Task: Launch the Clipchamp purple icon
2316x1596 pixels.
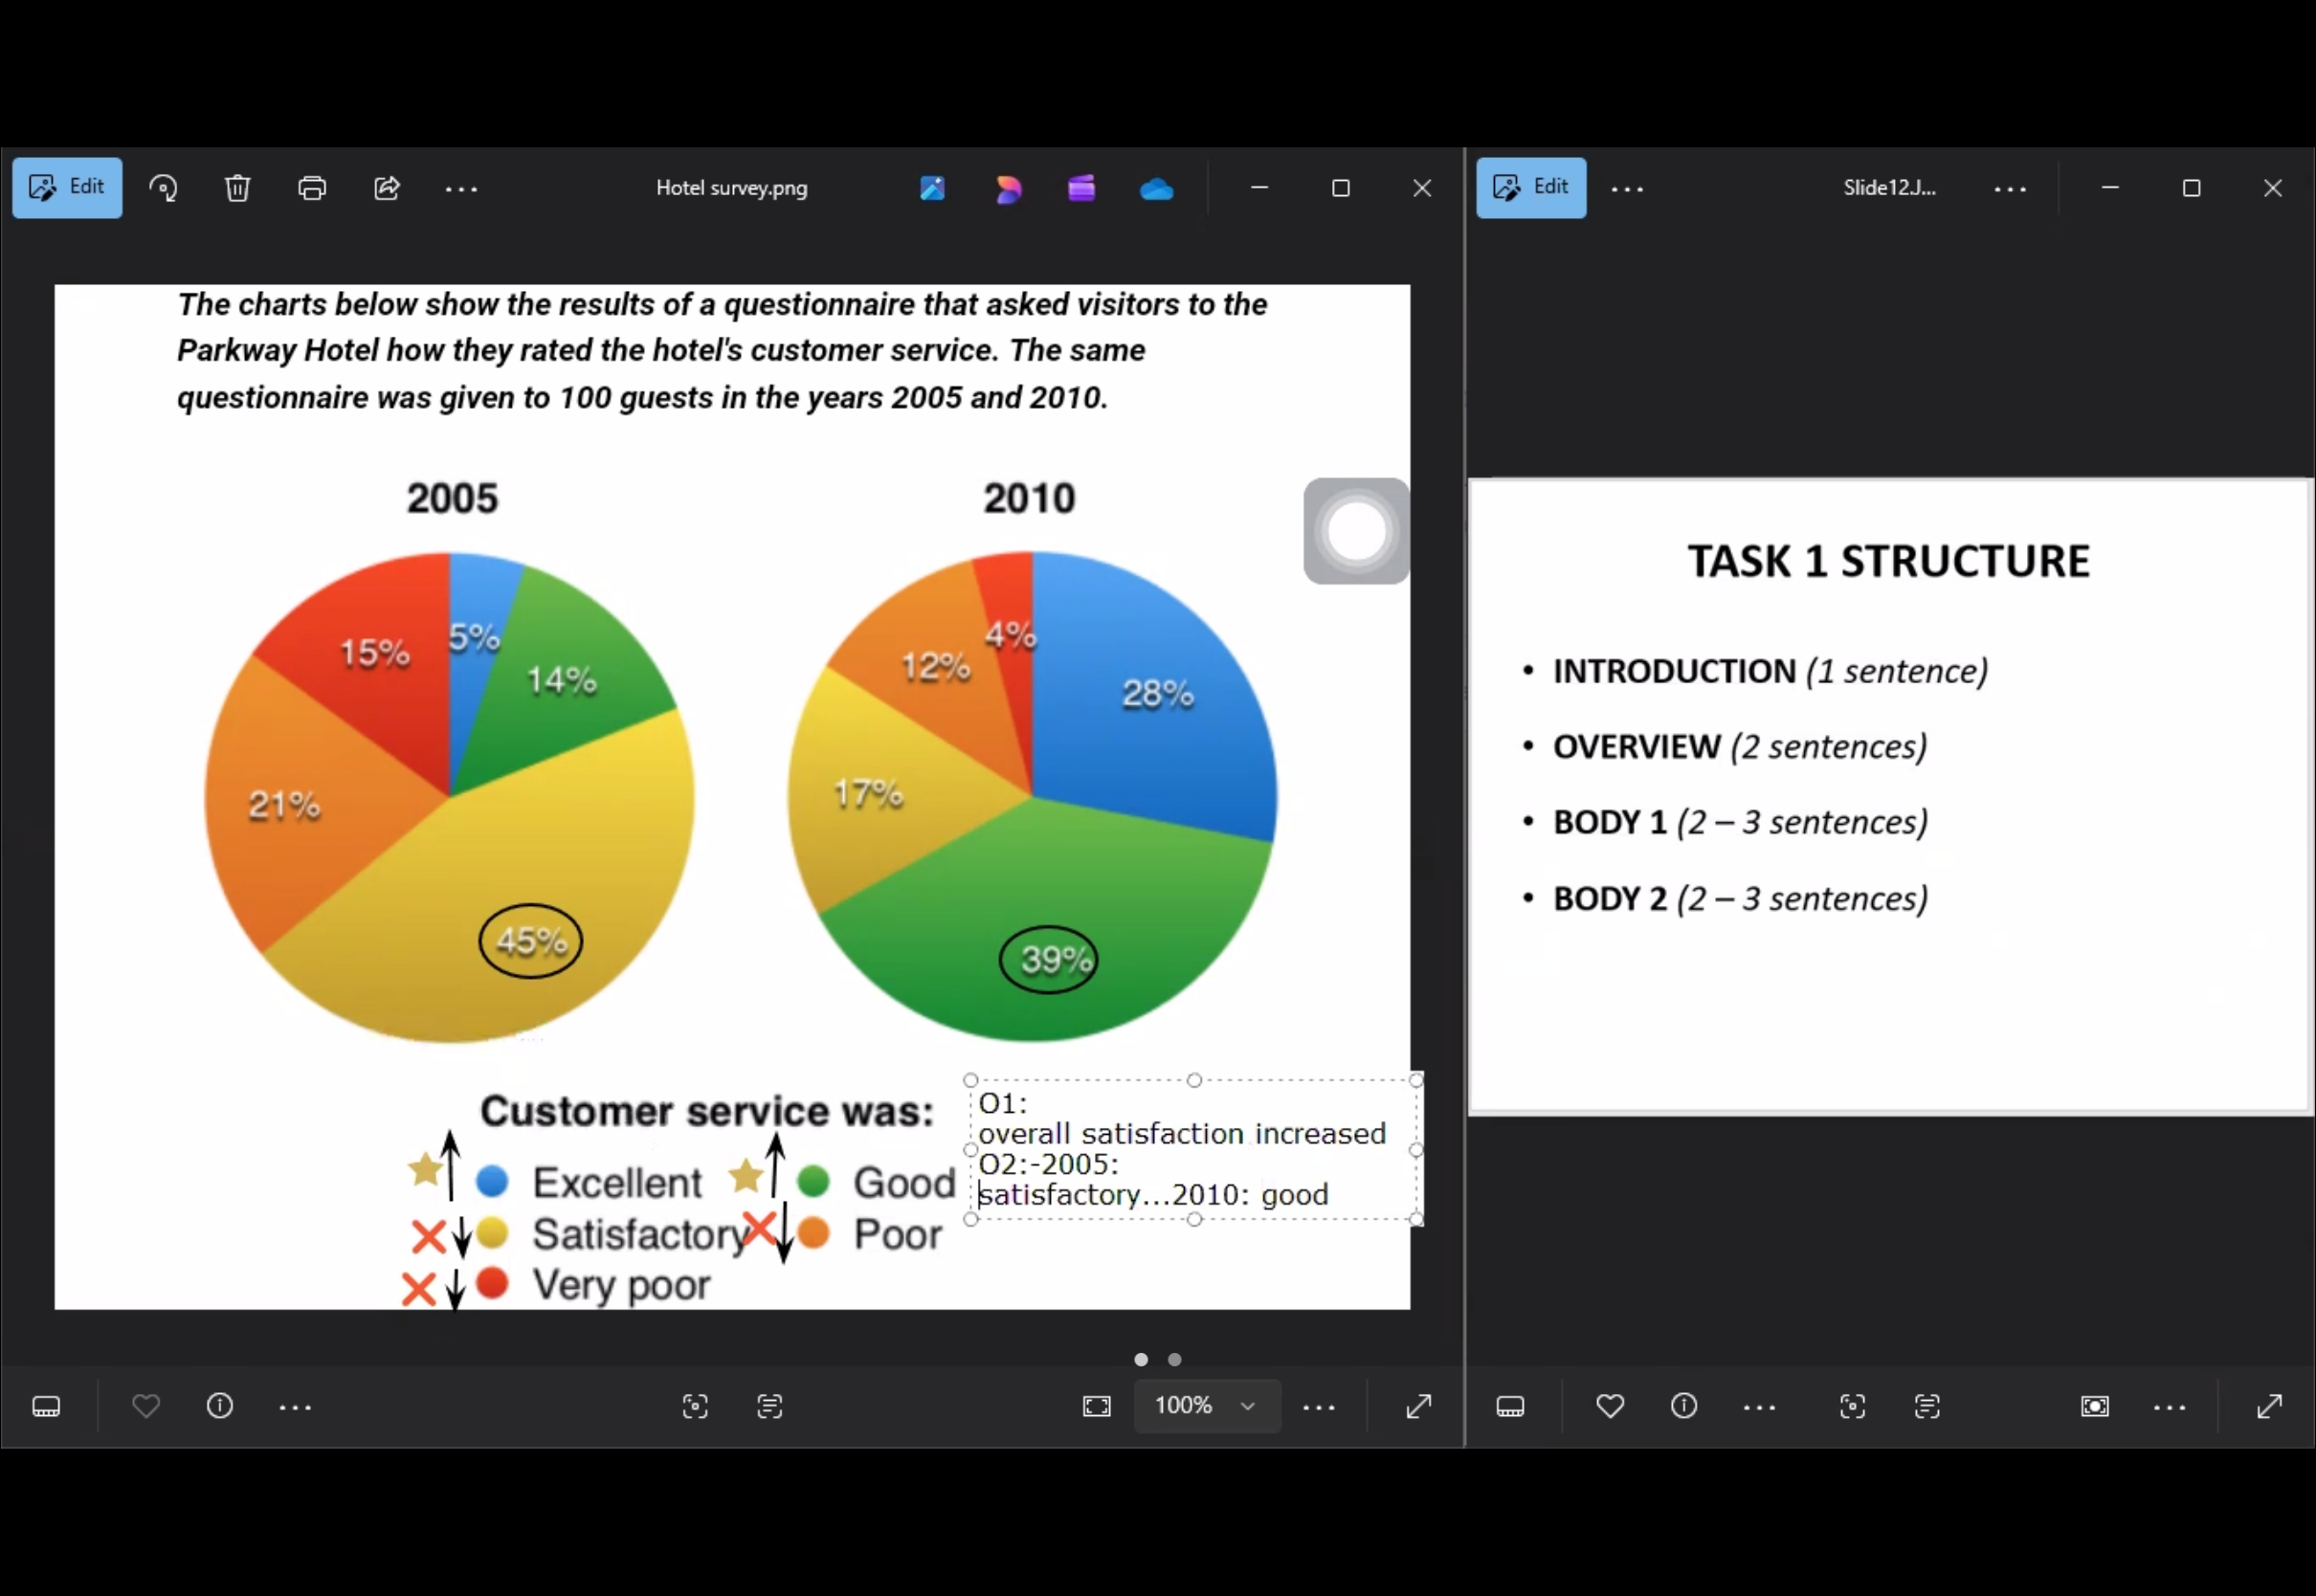Action: tap(1081, 188)
